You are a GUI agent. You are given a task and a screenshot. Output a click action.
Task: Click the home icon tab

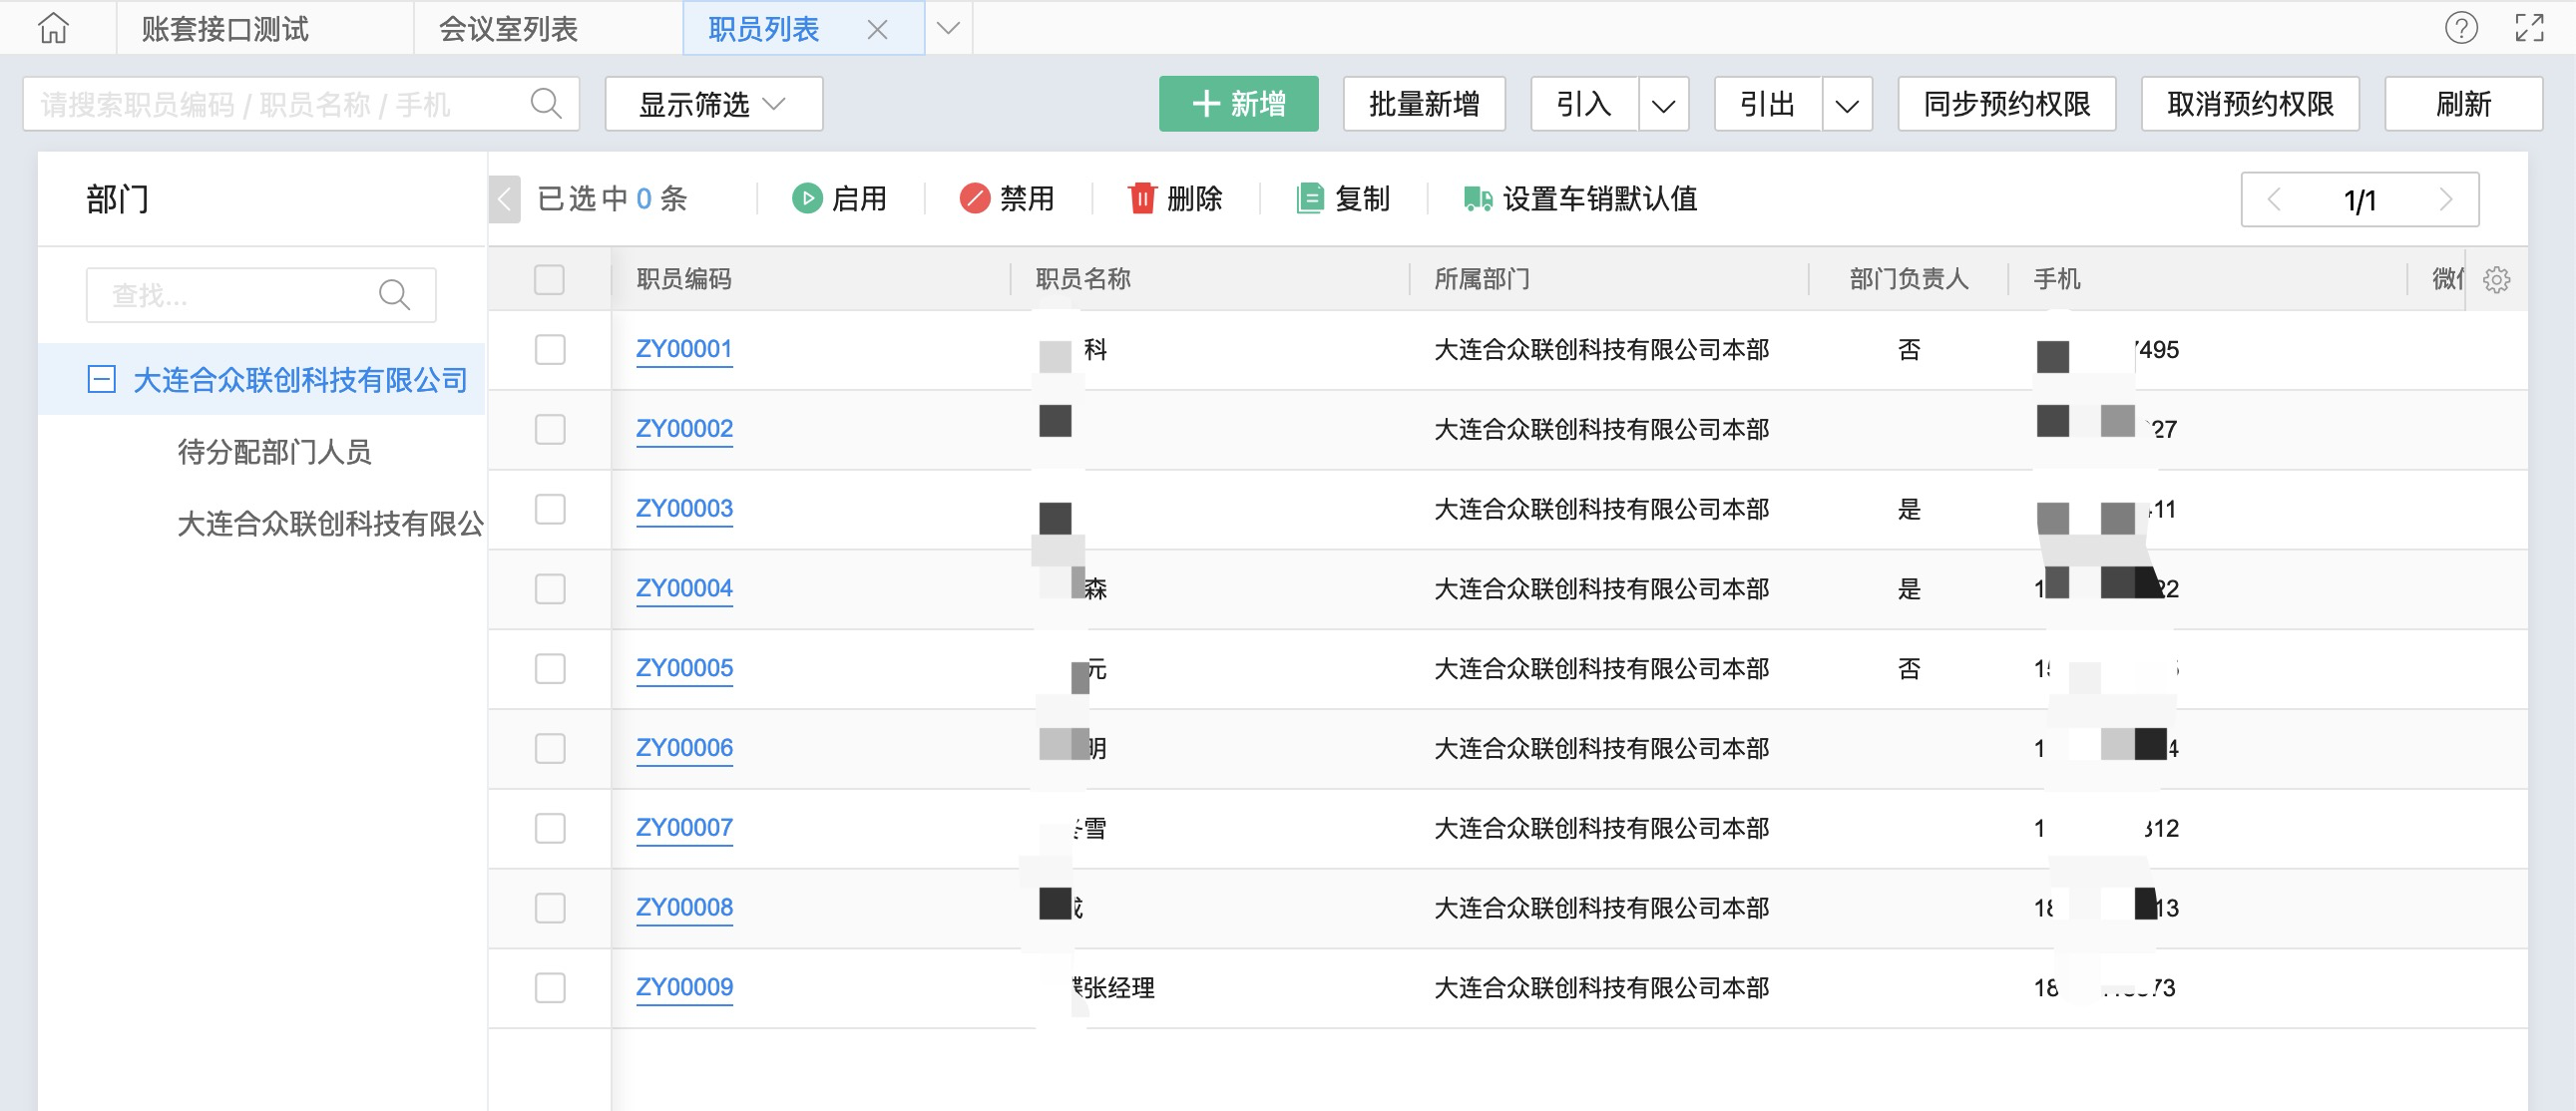pyautogui.click(x=54, y=28)
